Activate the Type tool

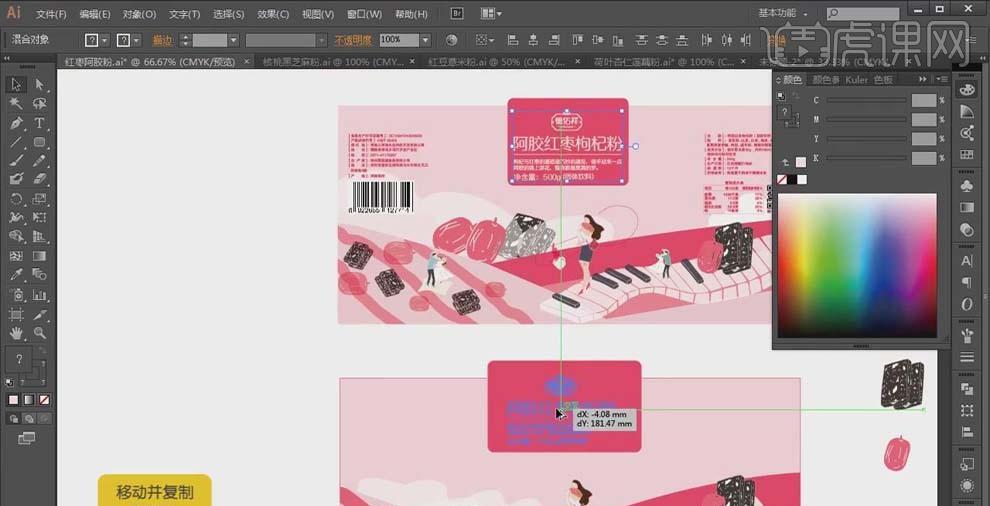[39, 123]
